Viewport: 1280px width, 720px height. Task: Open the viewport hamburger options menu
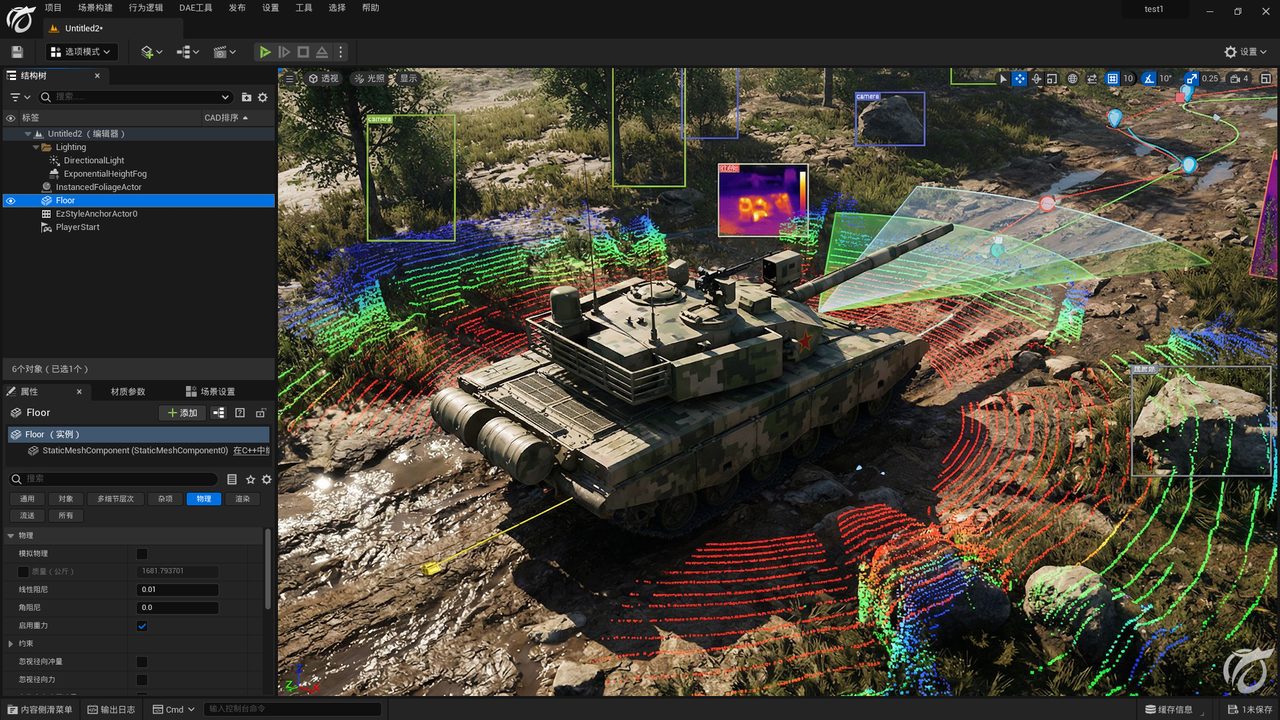point(290,78)
